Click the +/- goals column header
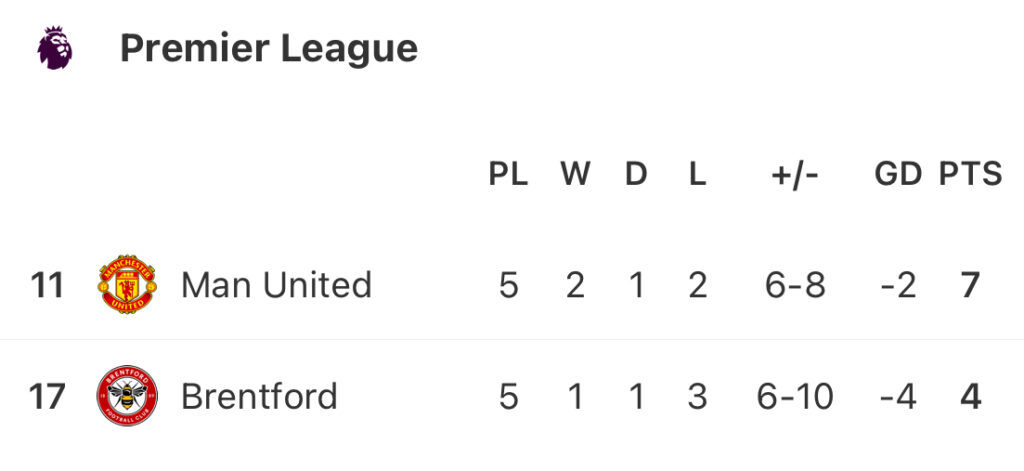This screenshot has height=471, width=1024. point(795,174)
